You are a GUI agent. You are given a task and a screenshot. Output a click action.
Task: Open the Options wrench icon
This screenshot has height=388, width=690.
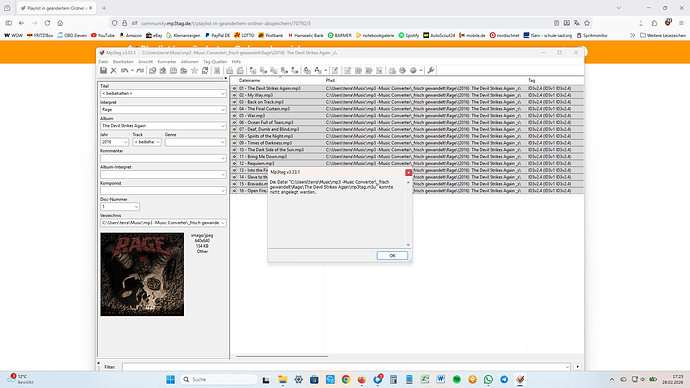[431, 70]
